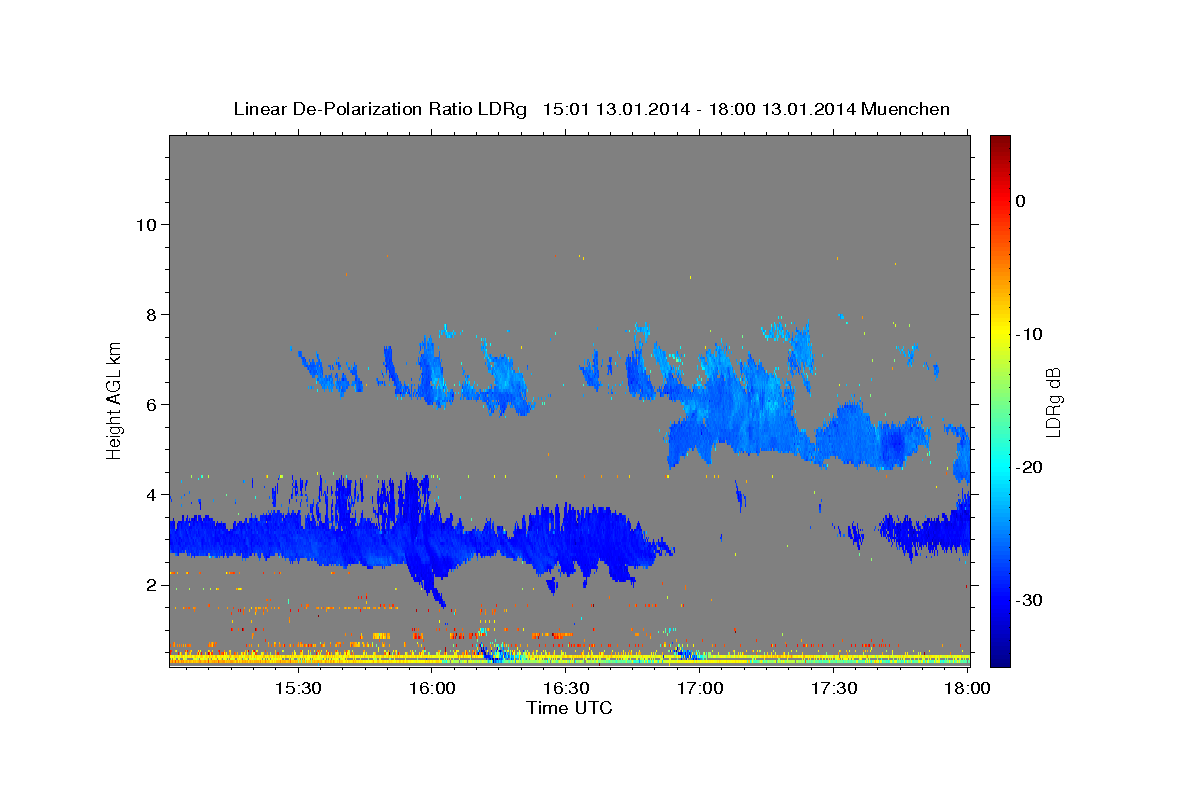Viewport: 1200px width, 800px height.
Task: Click the 18:00 time axis label
Action: (x=967, y=689)
